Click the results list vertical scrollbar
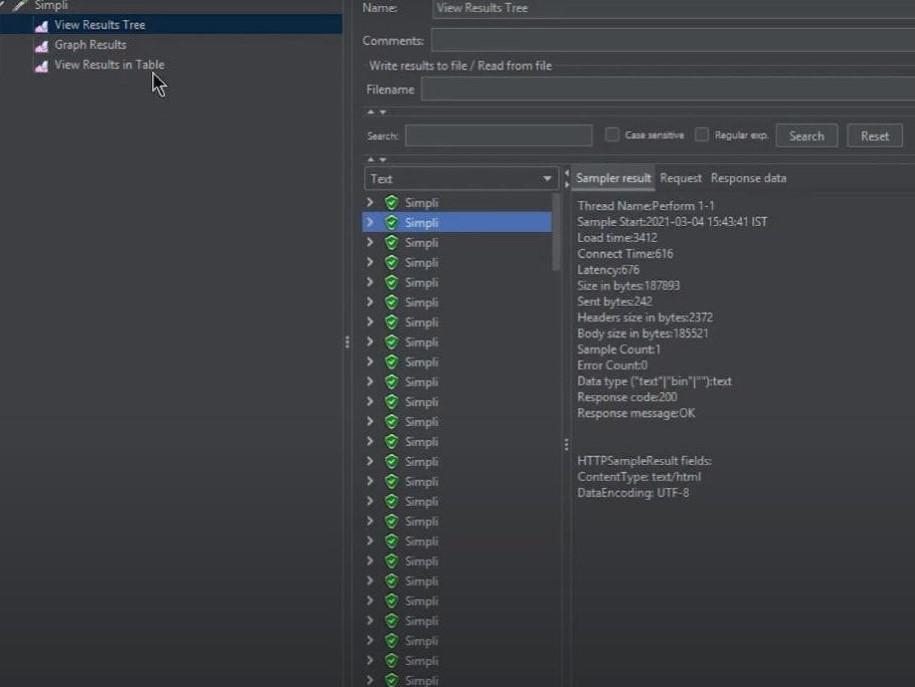 [x=557, y=232]
